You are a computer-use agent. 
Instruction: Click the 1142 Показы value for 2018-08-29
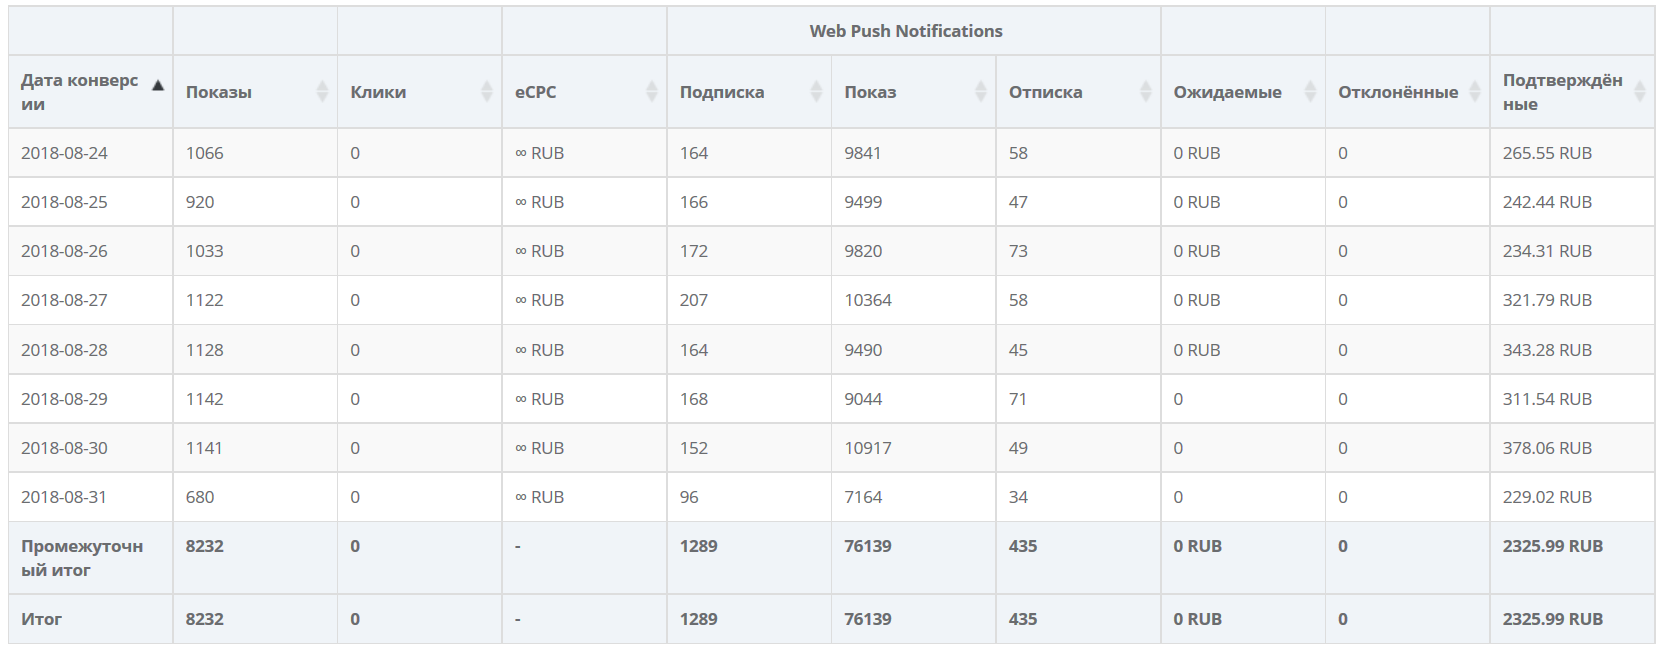[205, 399]
